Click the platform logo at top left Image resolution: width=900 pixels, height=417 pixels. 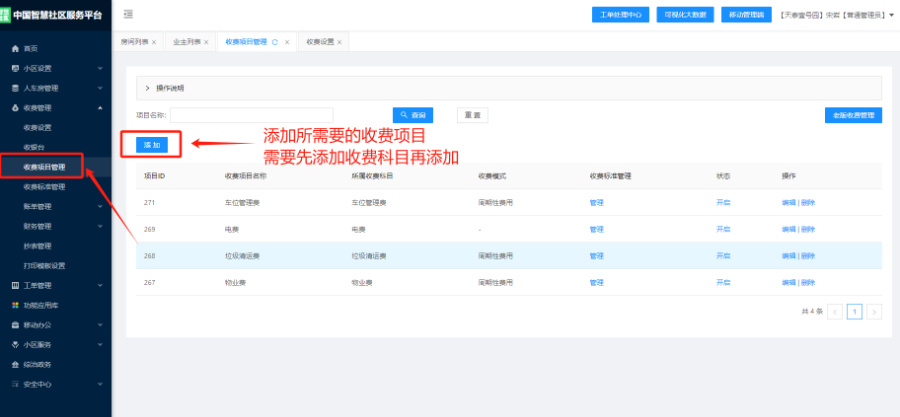[6, 14]
